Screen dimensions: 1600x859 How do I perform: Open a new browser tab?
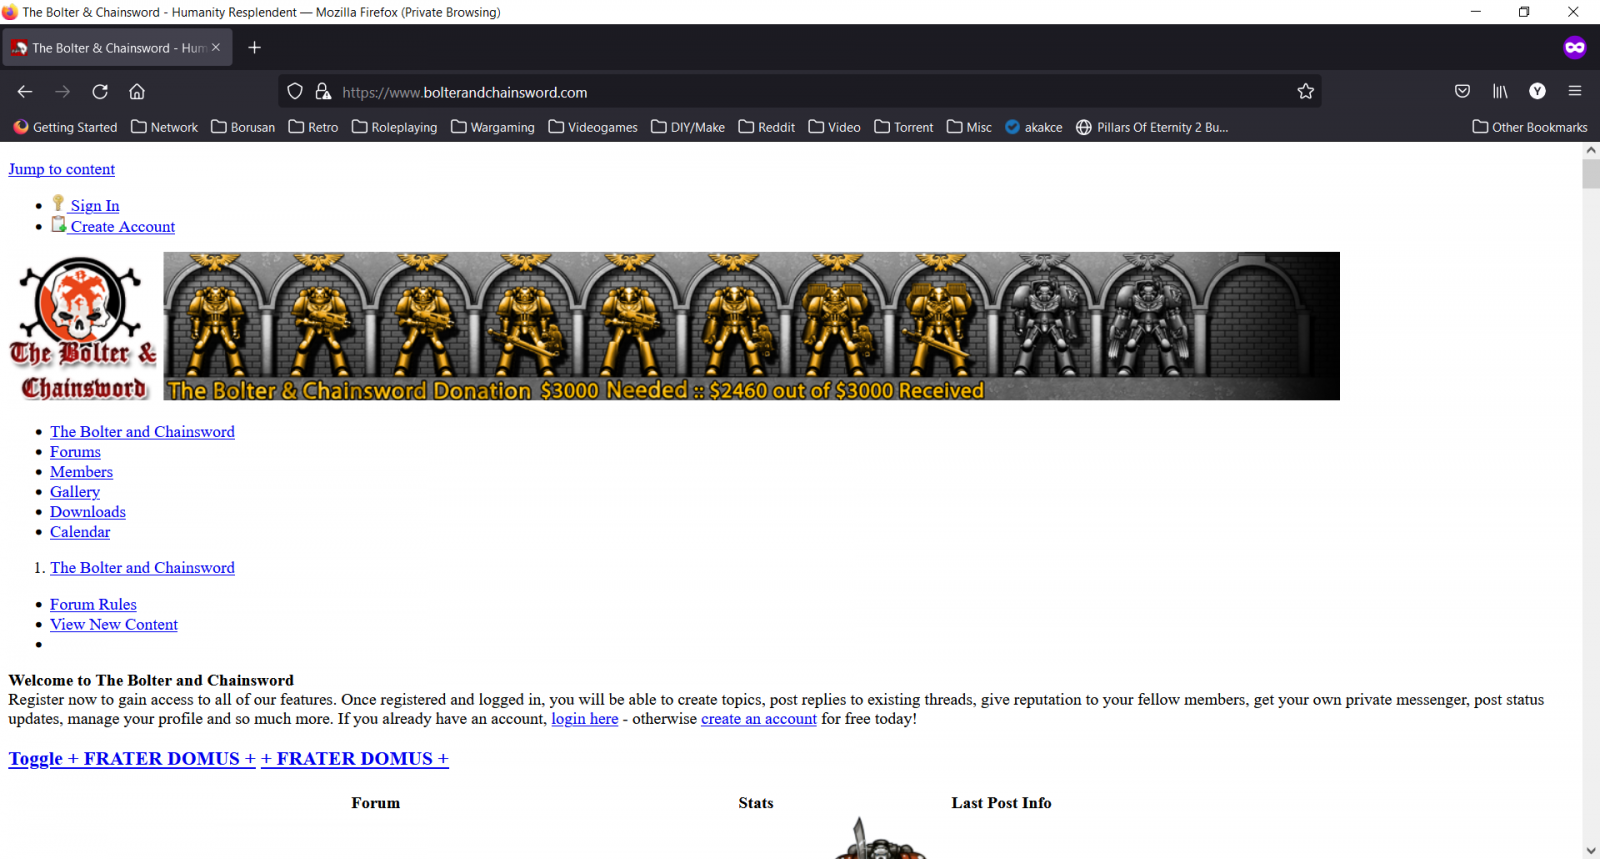click(255, 48)
